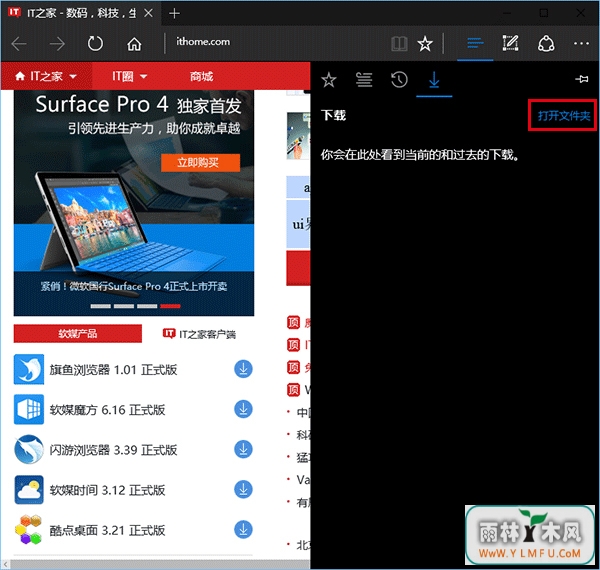Switch to the IT之家客户端 tab
Image resolution: width=600 pixels, height=570 pixels.
coord(199,334)
